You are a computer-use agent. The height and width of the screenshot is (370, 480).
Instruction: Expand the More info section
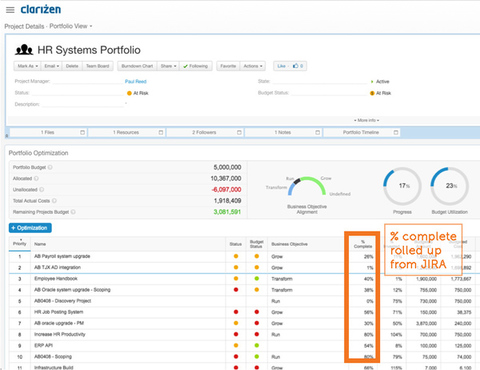coord(367,120)
